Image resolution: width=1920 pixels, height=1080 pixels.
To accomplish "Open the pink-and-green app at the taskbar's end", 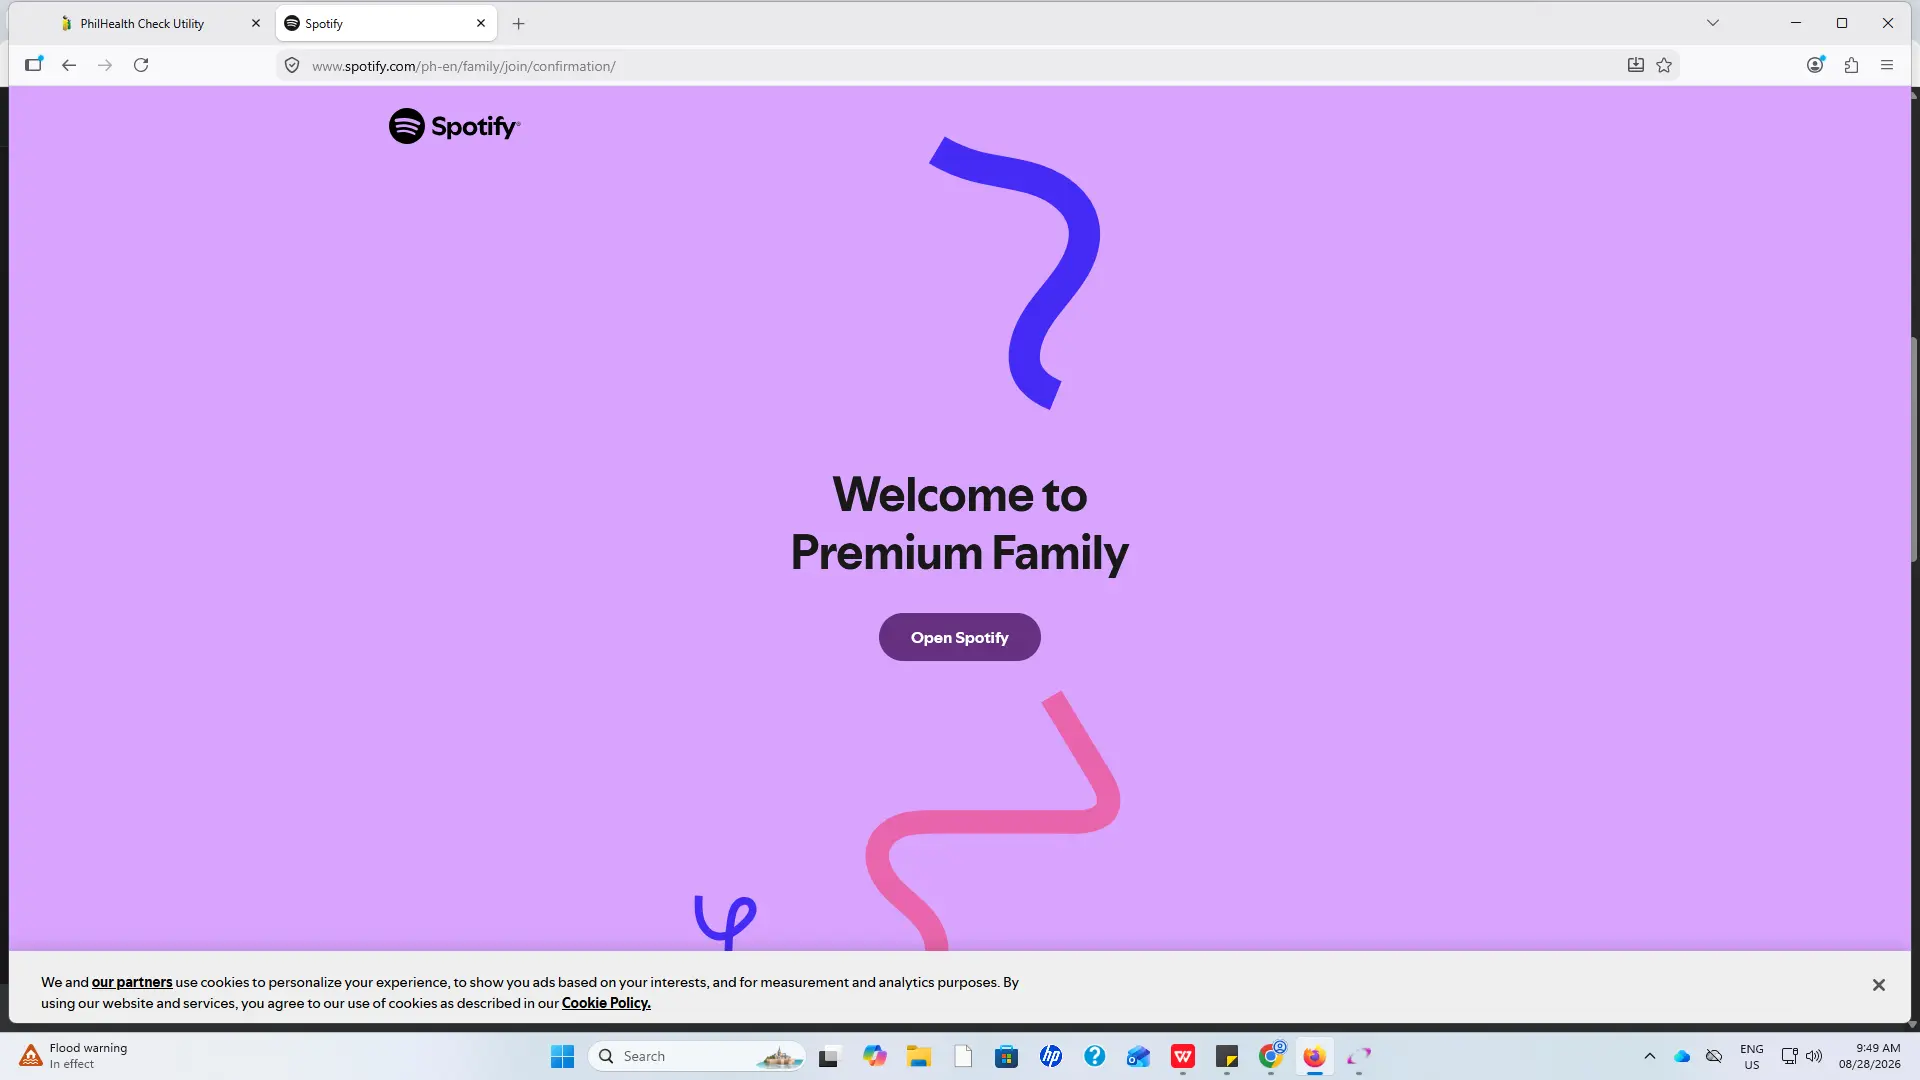I will click(x=1359, y=1056).
